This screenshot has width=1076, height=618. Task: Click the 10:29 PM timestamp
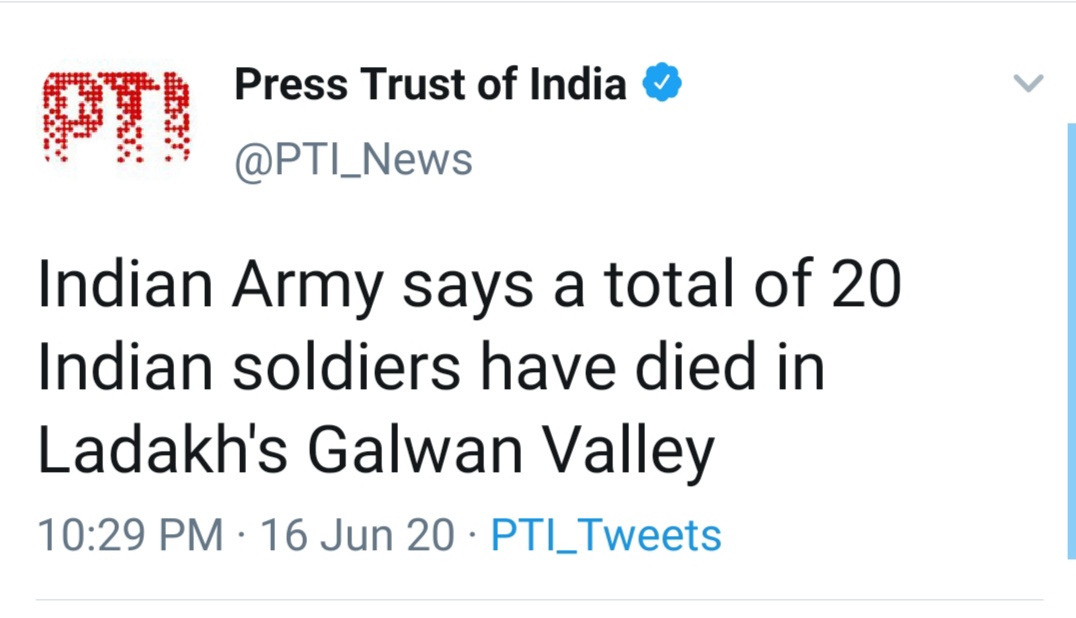[130, 535]
